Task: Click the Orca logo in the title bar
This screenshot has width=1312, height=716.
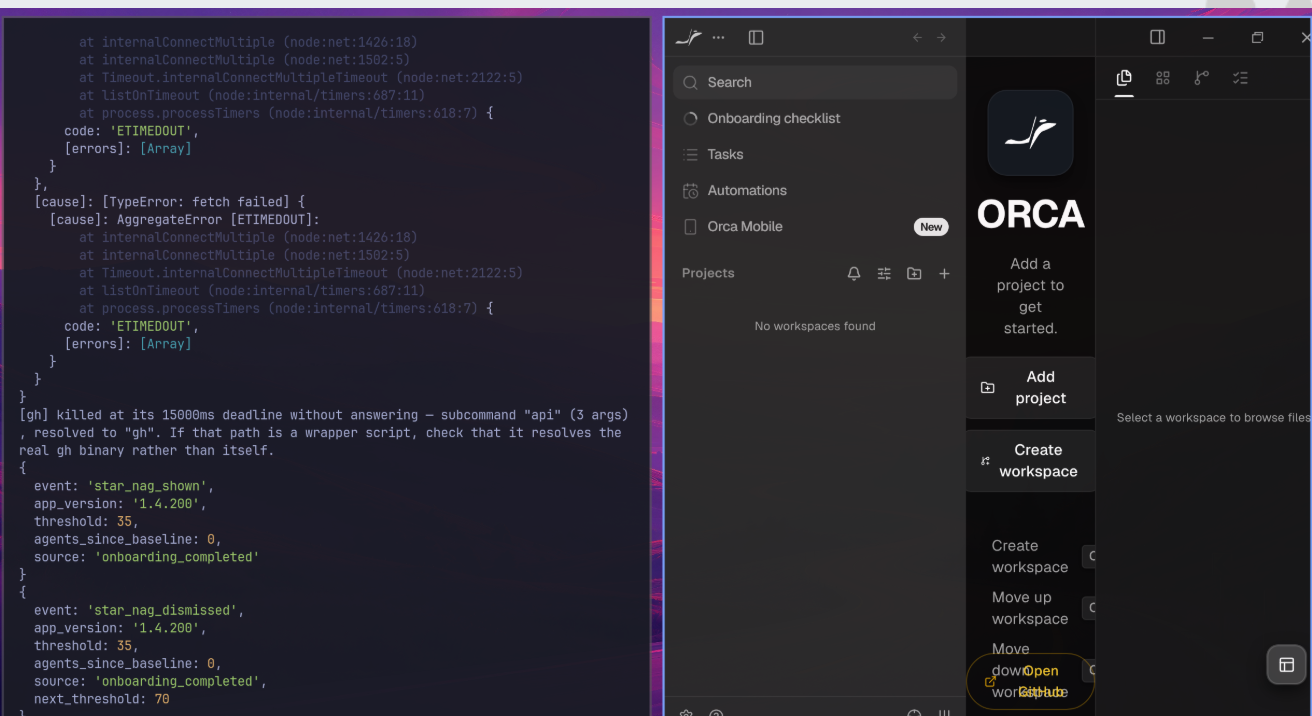Action: (x=688, y=37)
